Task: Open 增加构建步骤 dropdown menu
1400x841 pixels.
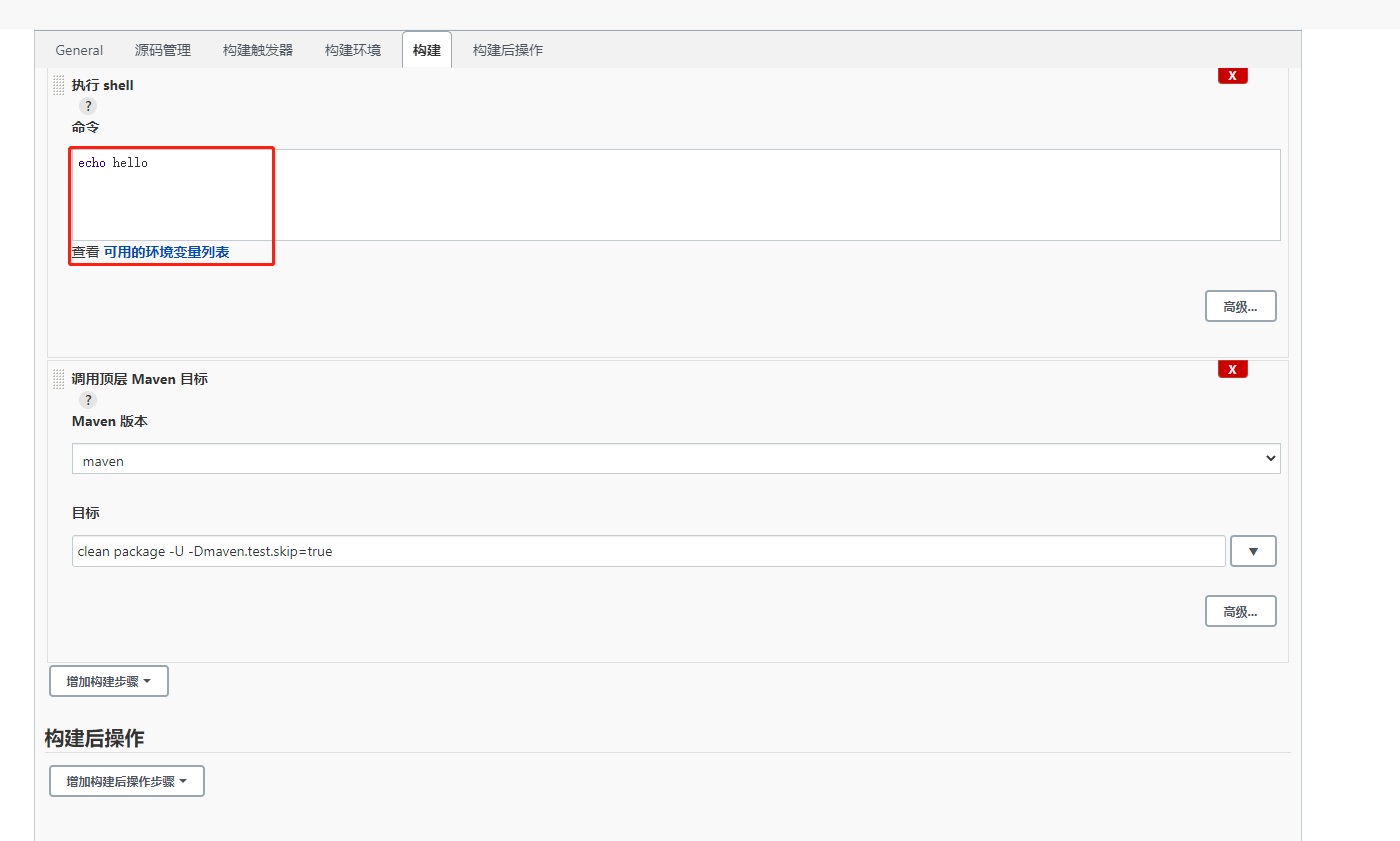Action: pos(109,681)
